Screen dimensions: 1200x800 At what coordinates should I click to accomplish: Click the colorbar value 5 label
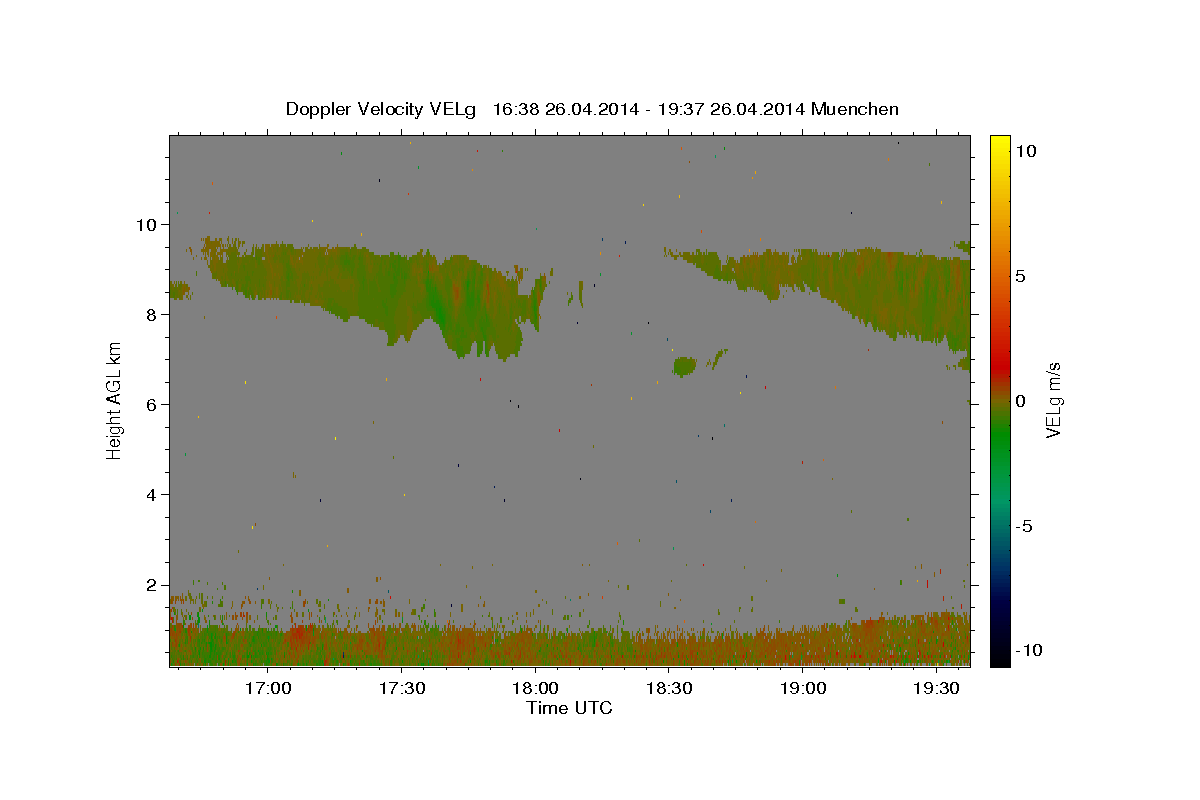(1020, 276)
